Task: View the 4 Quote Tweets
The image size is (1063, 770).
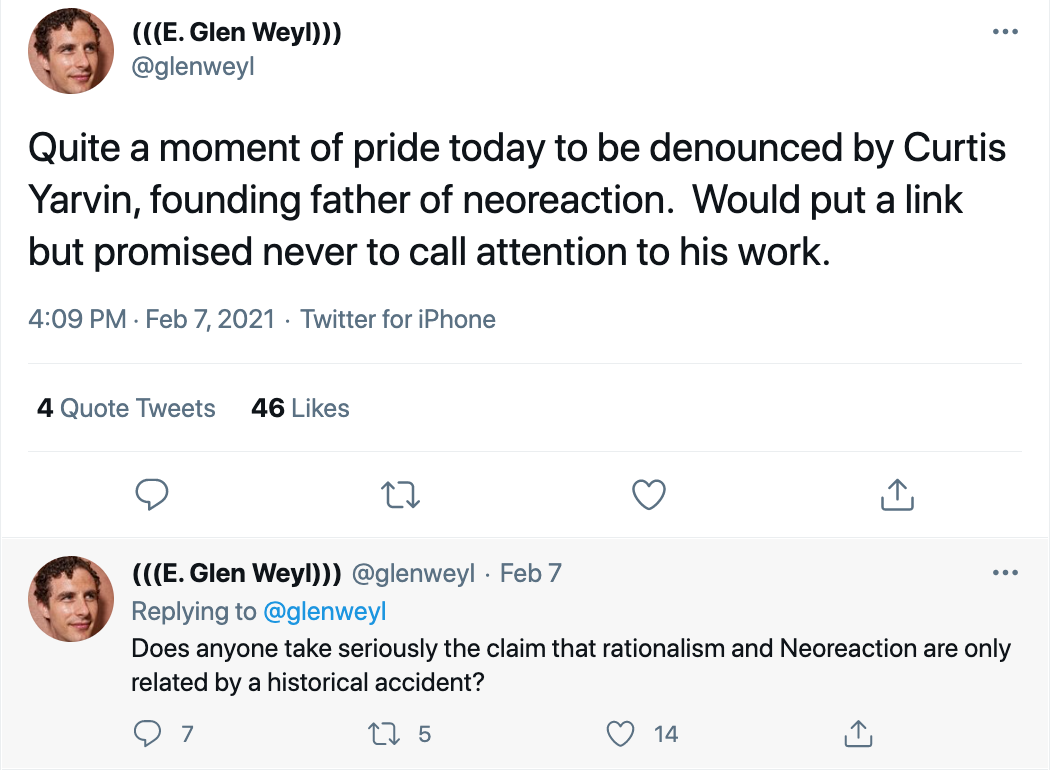Action: [x=126, y=408]
